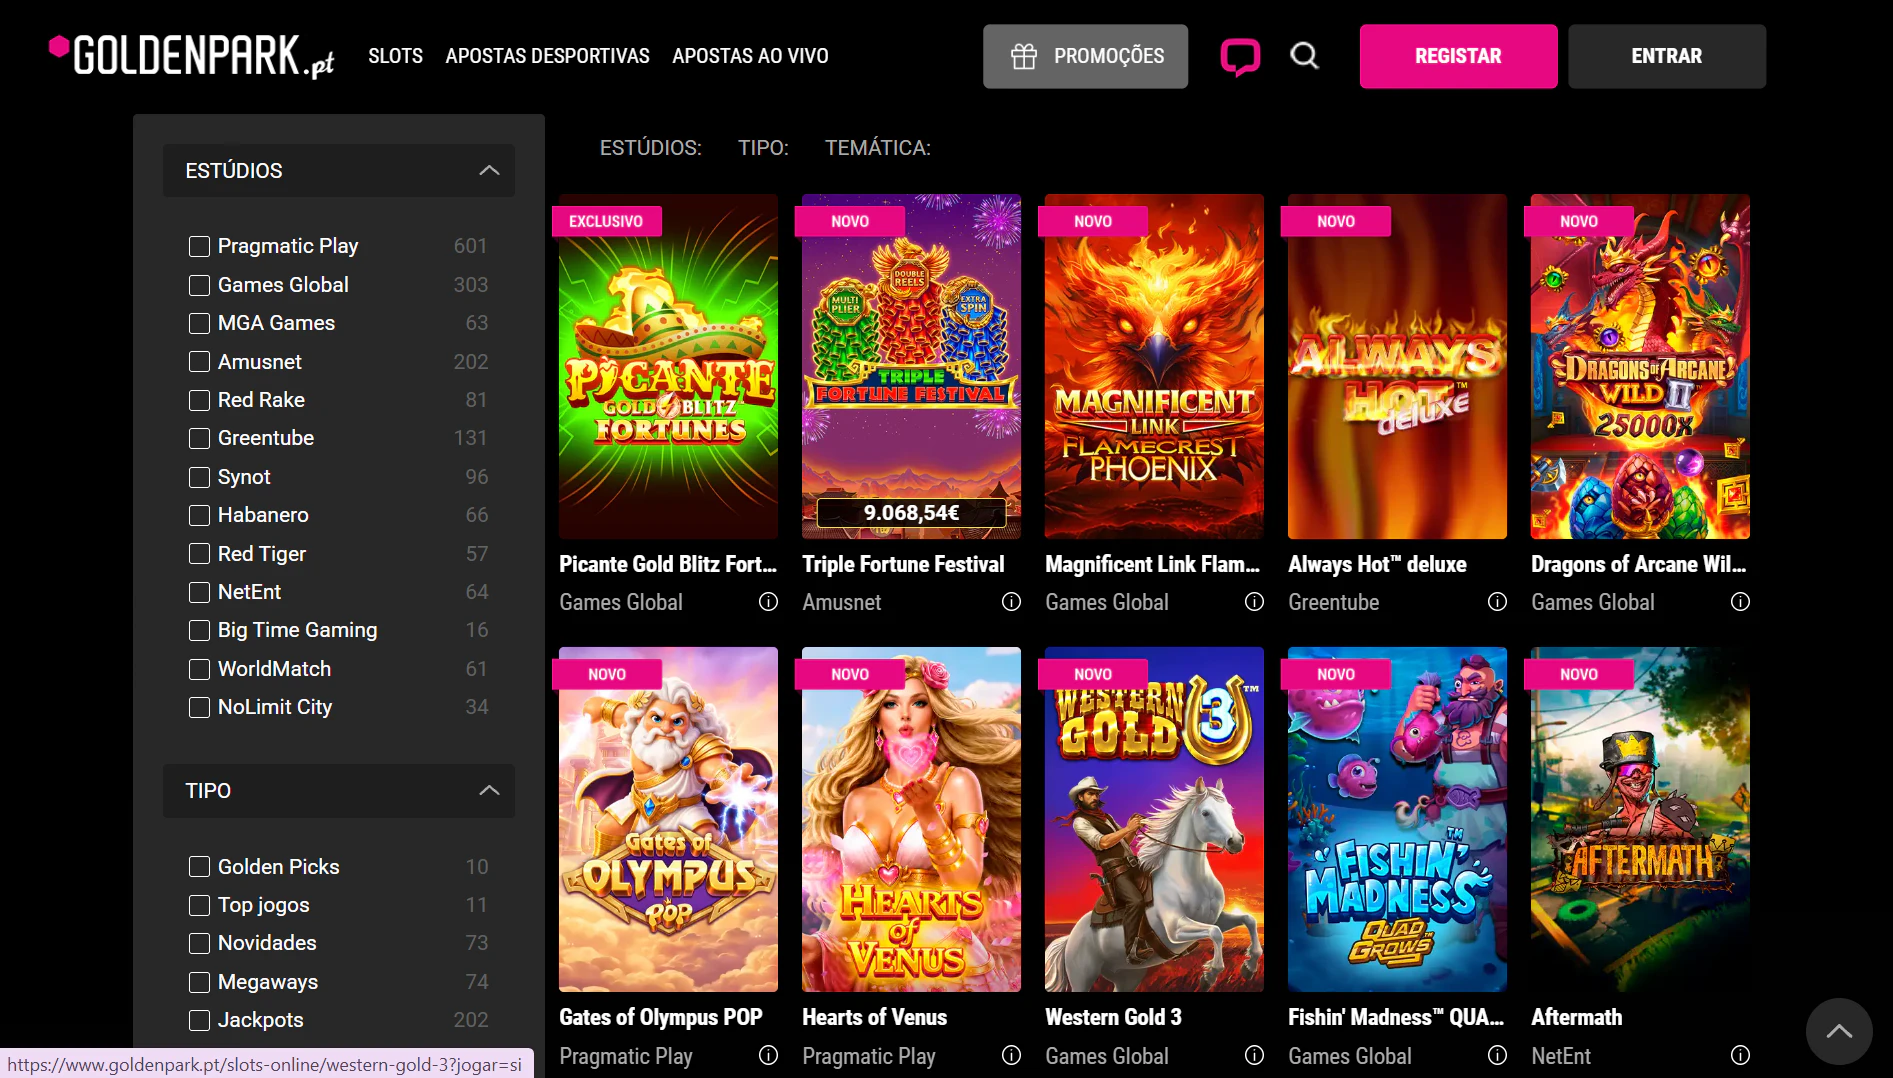Select the WorldMatch checkbox
The width and height of the screenshot is (1893, 1078).
pyautogui.click(x=199, y=669)
